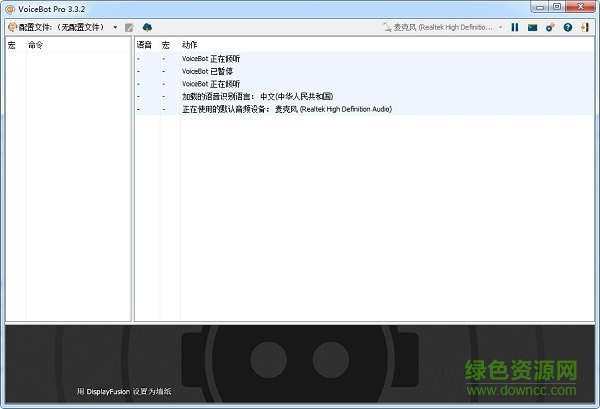Click the cloud download profiles icon
This screenshot has height=409, width=600.
point(147,27)
